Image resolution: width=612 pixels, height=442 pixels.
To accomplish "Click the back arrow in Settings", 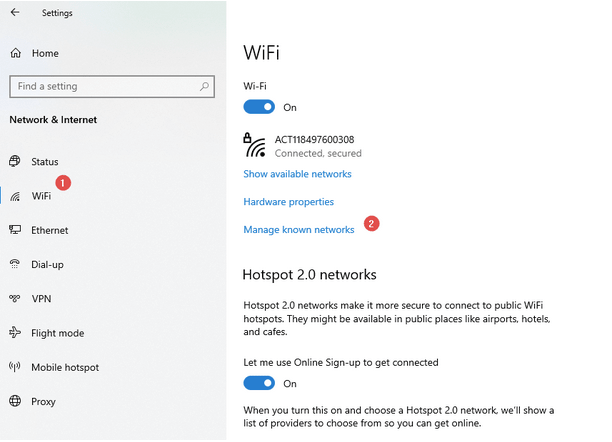I will 15,12.
